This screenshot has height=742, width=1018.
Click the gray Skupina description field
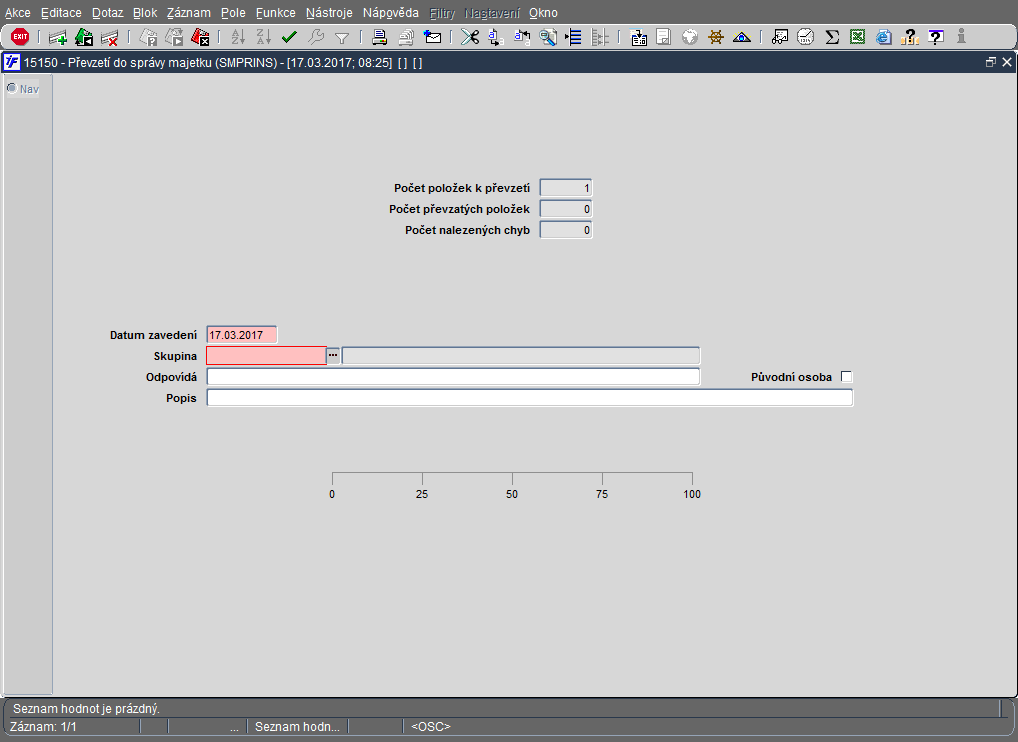(521, 356)
